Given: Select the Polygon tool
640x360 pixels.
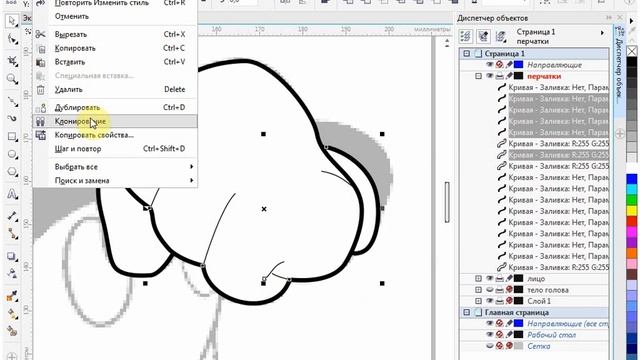Looking at the screenshot, I should click(12, 172).
